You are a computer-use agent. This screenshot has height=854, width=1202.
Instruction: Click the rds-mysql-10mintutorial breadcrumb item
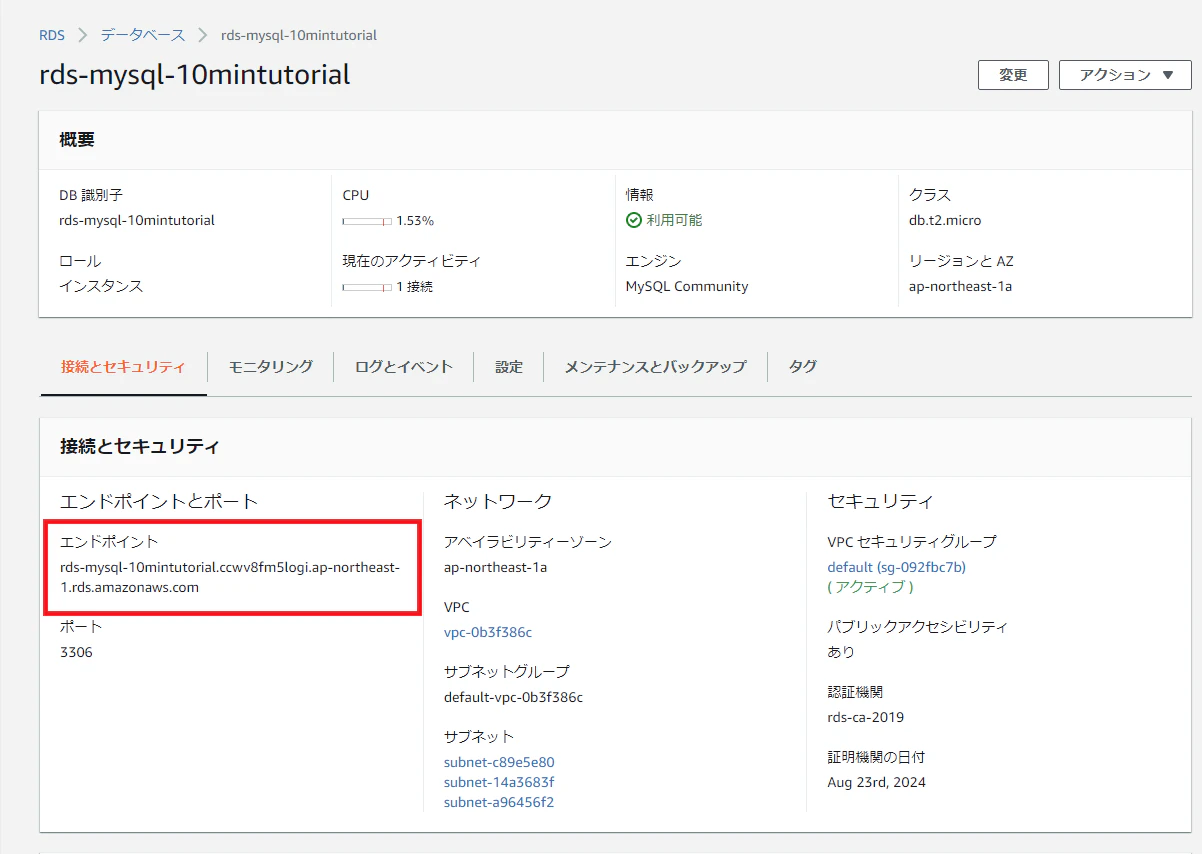pos(299,35)
